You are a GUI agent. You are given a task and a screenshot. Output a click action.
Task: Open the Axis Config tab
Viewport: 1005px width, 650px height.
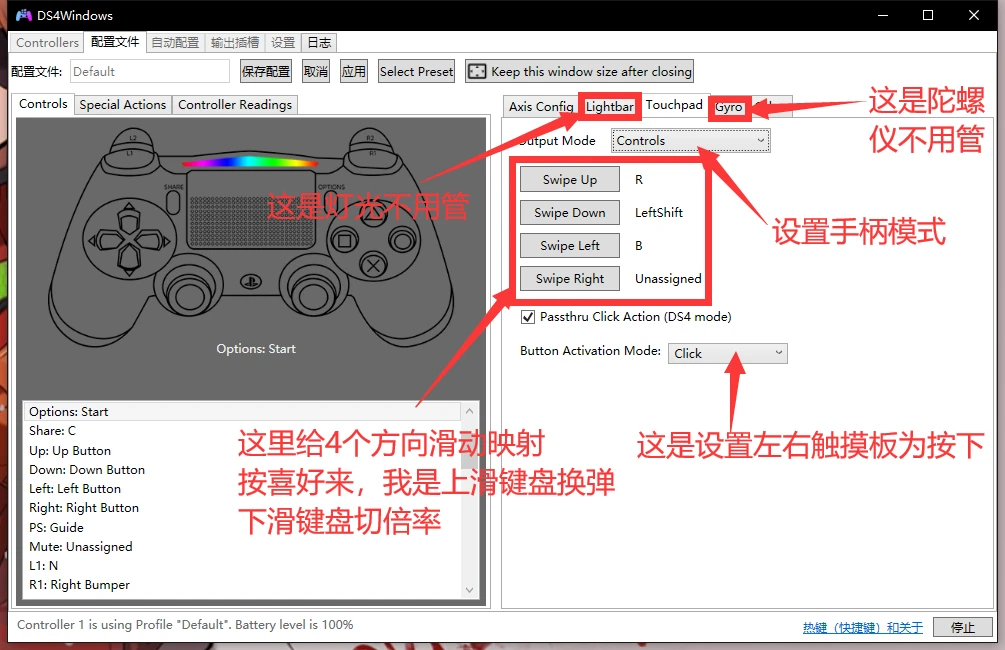coord(541,106)
